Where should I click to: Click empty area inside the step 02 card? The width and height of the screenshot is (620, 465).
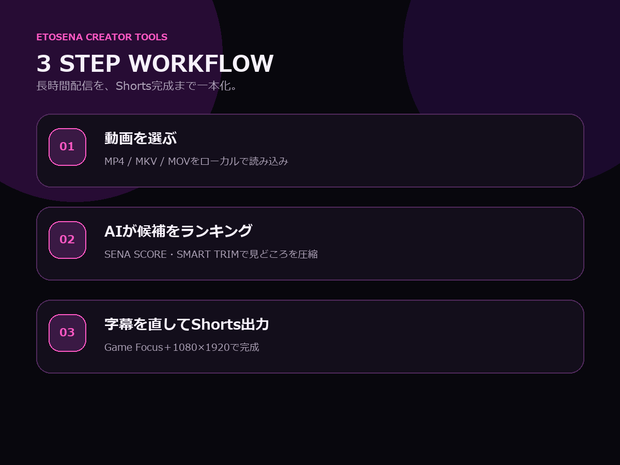point(435,244)
